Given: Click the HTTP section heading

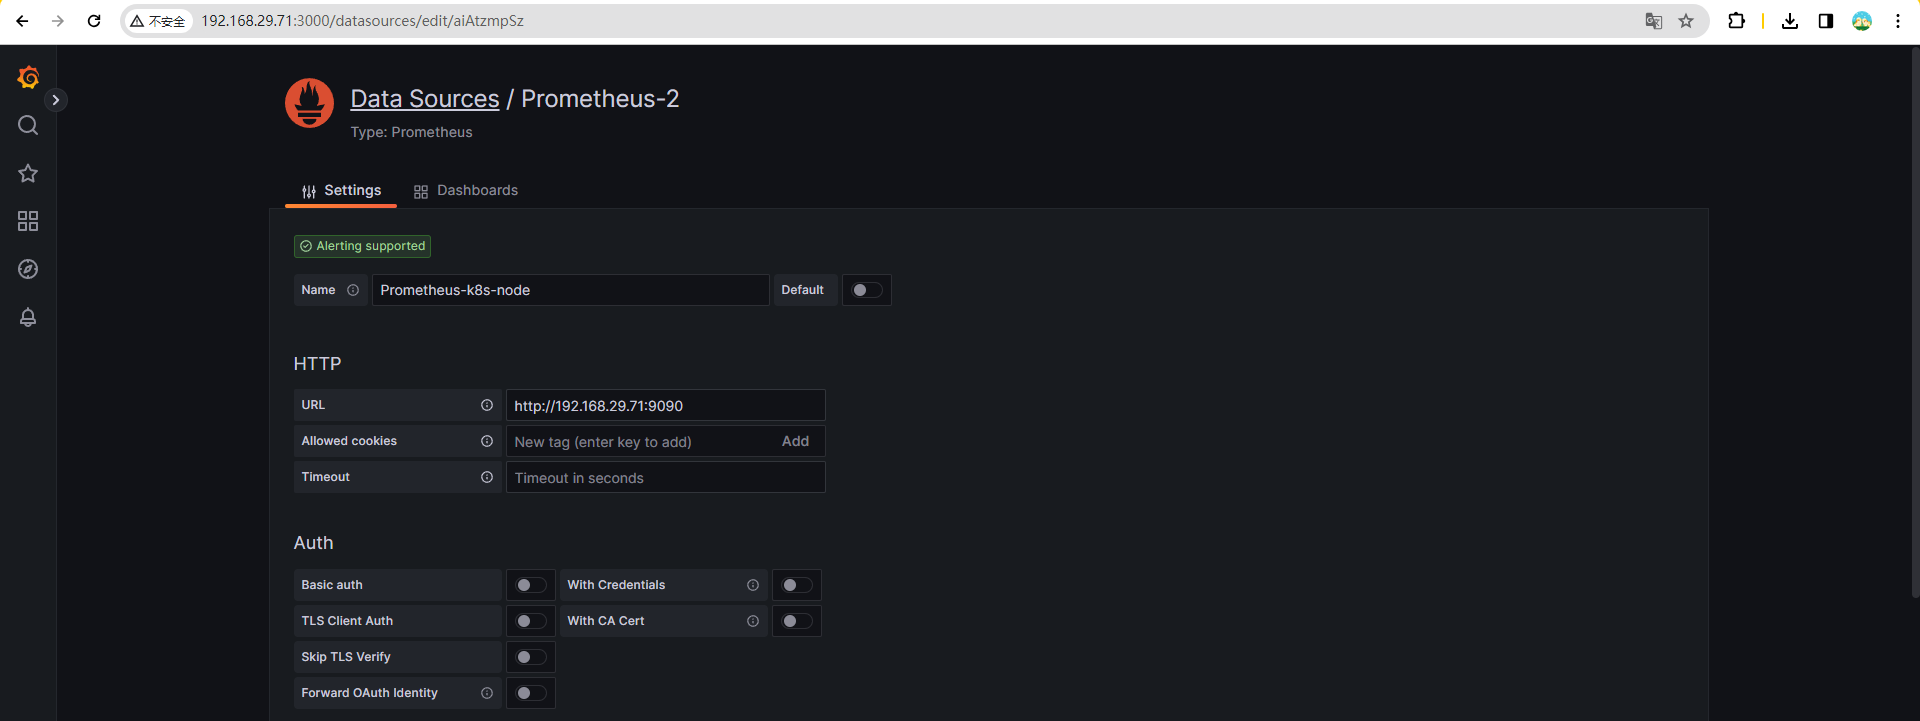Looking at the screenshot, I should click(x=317, y=363).
